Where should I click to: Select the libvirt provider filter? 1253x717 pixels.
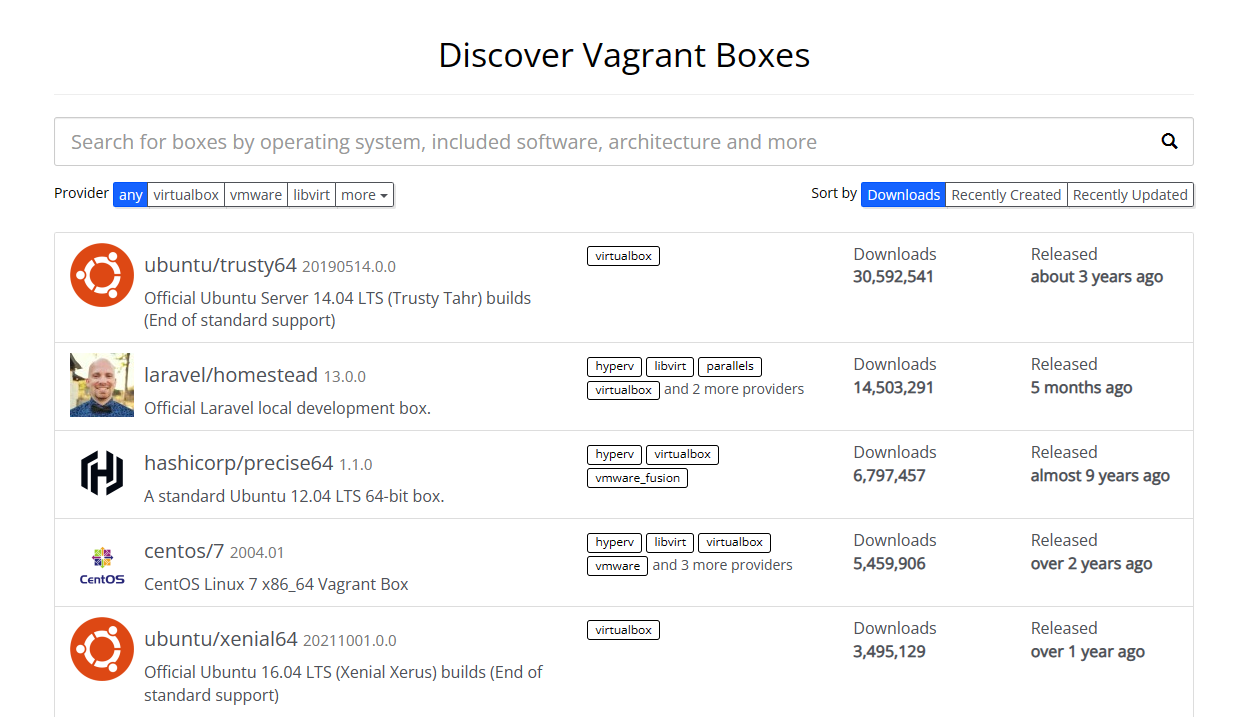click(311, 194)
